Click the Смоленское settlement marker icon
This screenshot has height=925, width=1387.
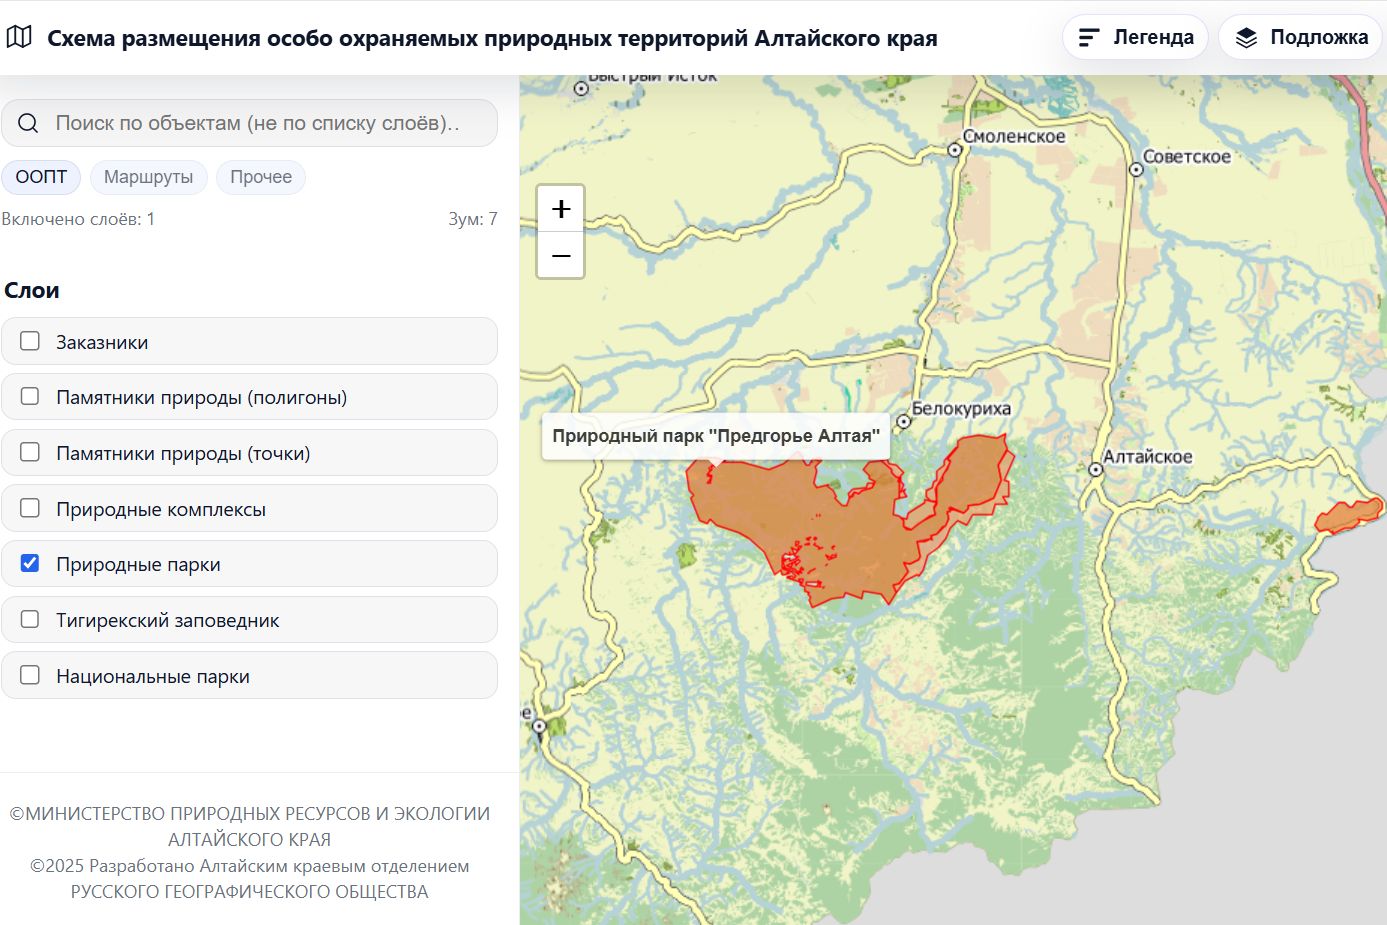(x=955, y=148)
